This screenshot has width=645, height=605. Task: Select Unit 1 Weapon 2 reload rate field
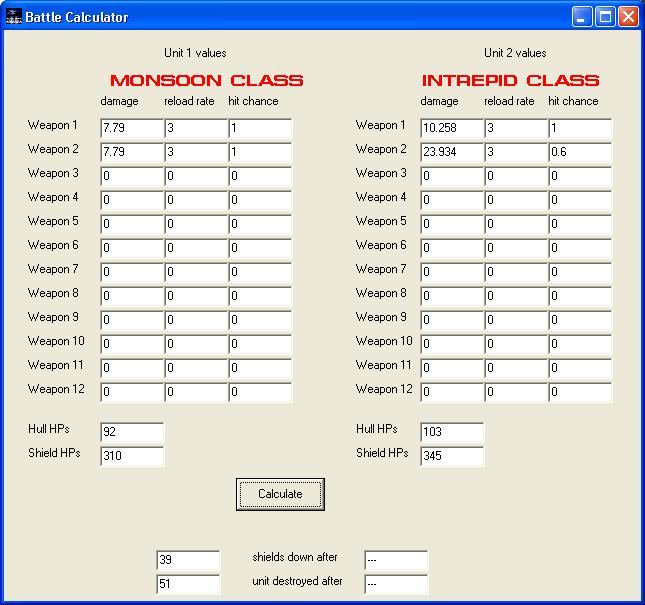pos(196,152)
